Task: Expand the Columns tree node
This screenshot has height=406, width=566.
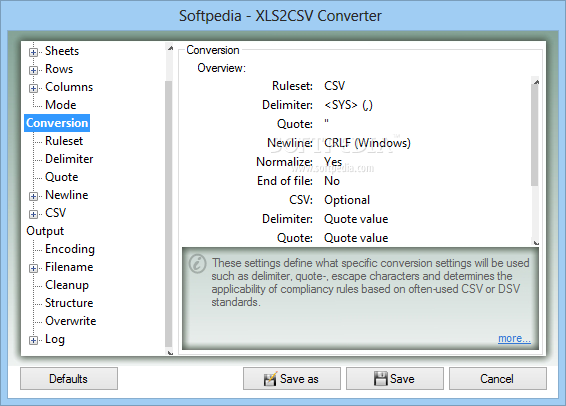Action: (x=33, y=88)
